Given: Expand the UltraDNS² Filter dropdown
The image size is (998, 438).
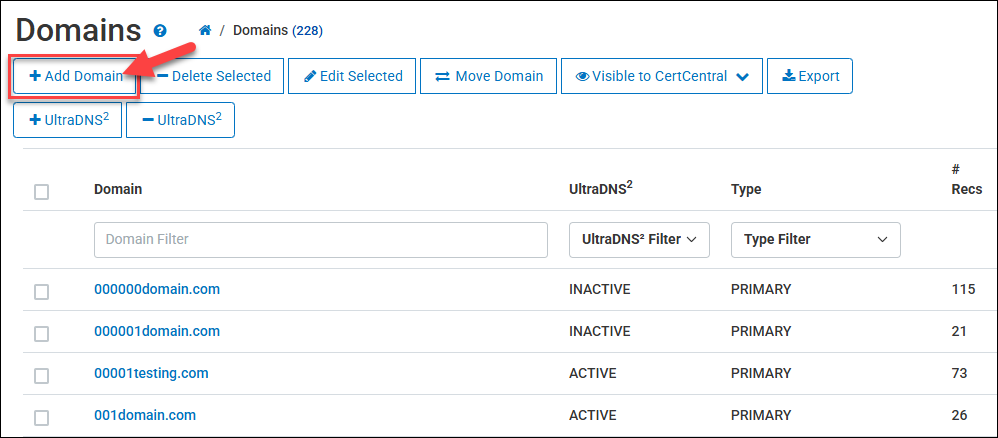Looking at the screenshot, I should click(638, 240).
